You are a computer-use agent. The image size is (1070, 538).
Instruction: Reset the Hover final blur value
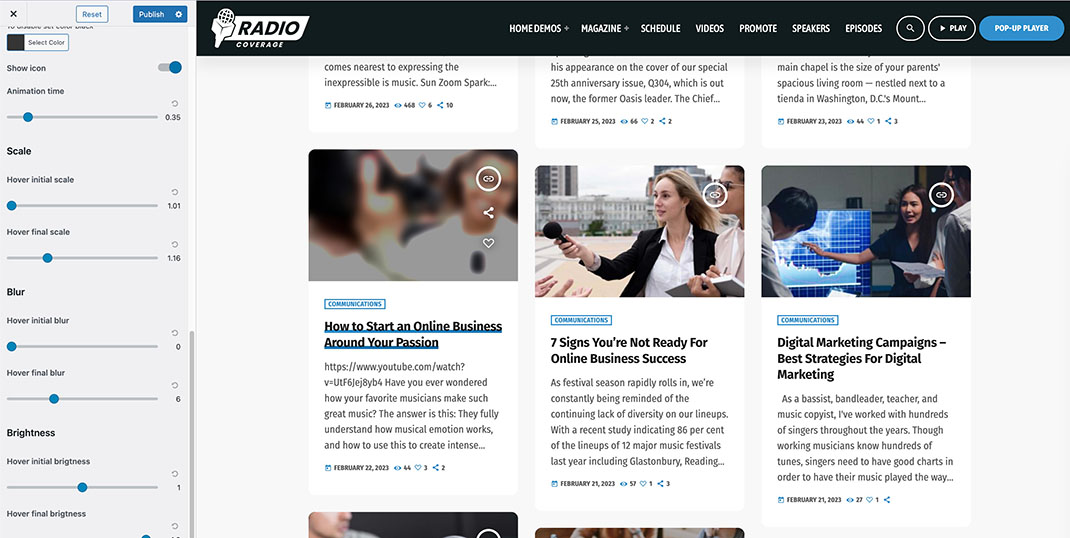[175, 385]
